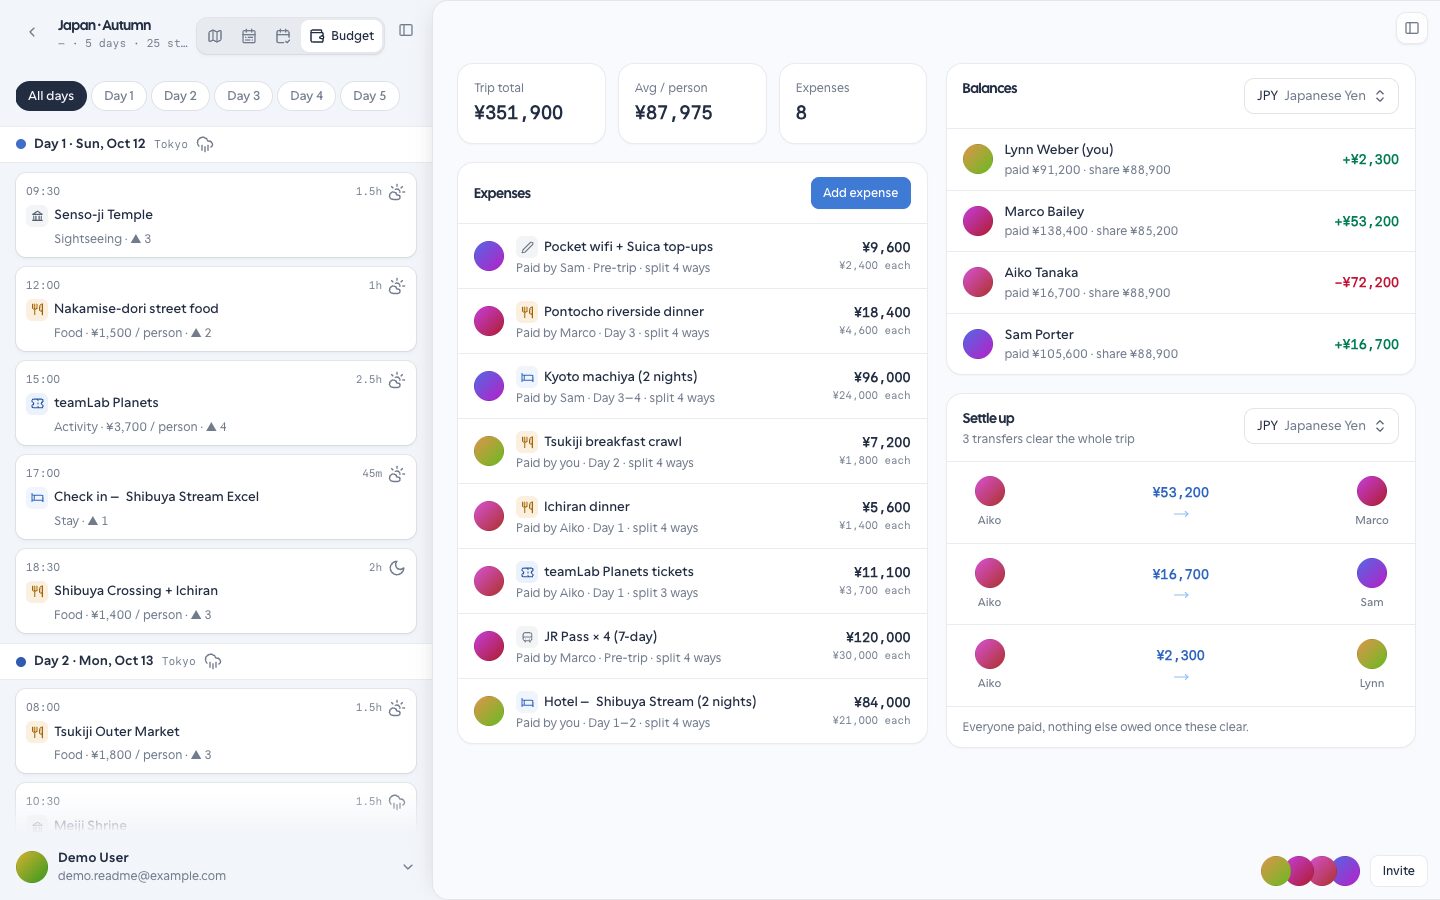1440x900 pixels.
Task: Click the food icon on Nakamise-dori street food
Action: 37,309
